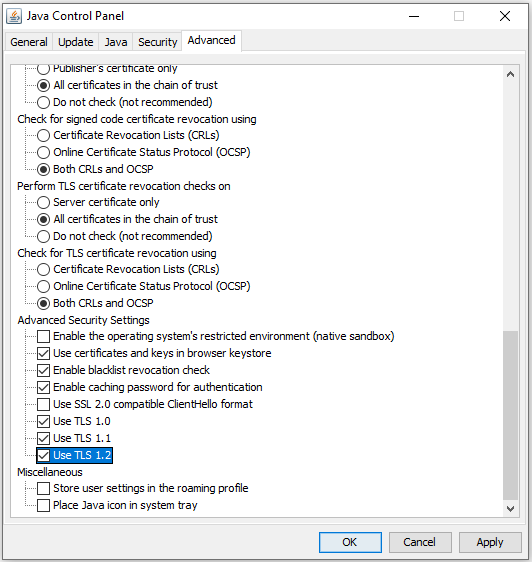Select 'Both CRLs and OCSP' for TLS certificate revocation

point(43,303)
